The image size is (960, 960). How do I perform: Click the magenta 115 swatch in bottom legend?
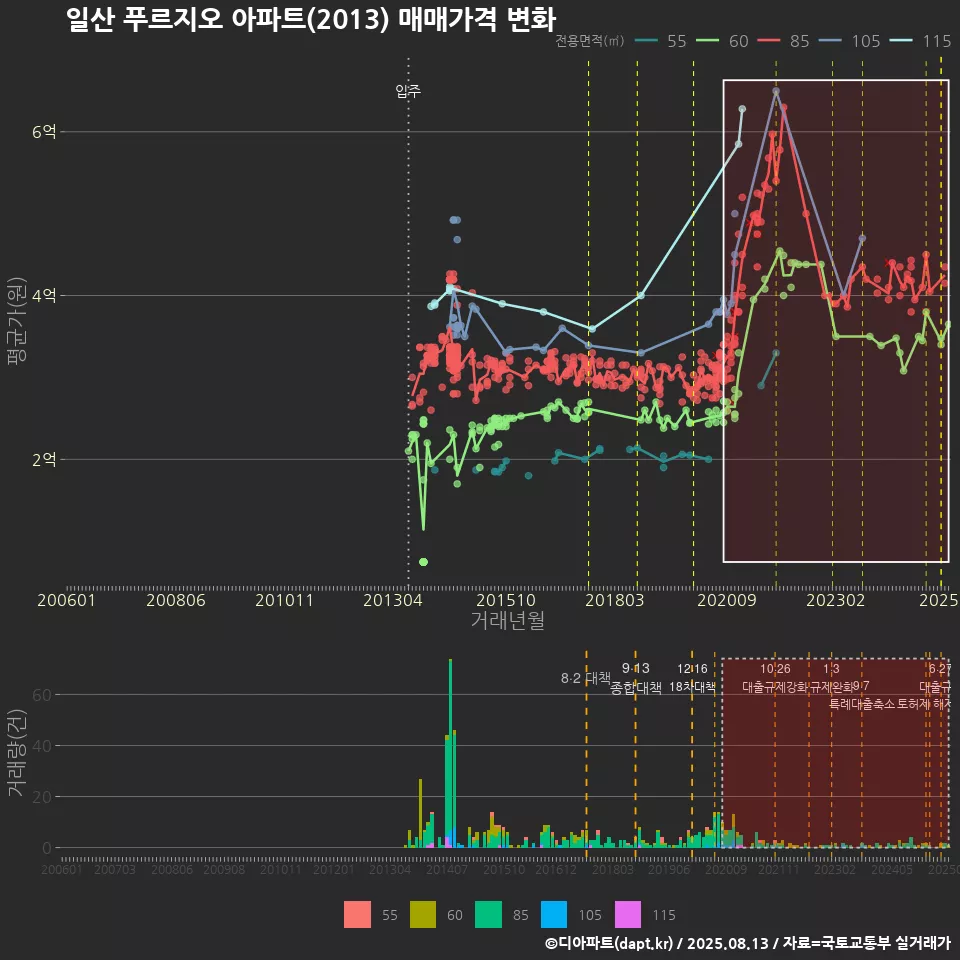coord(628,915)
